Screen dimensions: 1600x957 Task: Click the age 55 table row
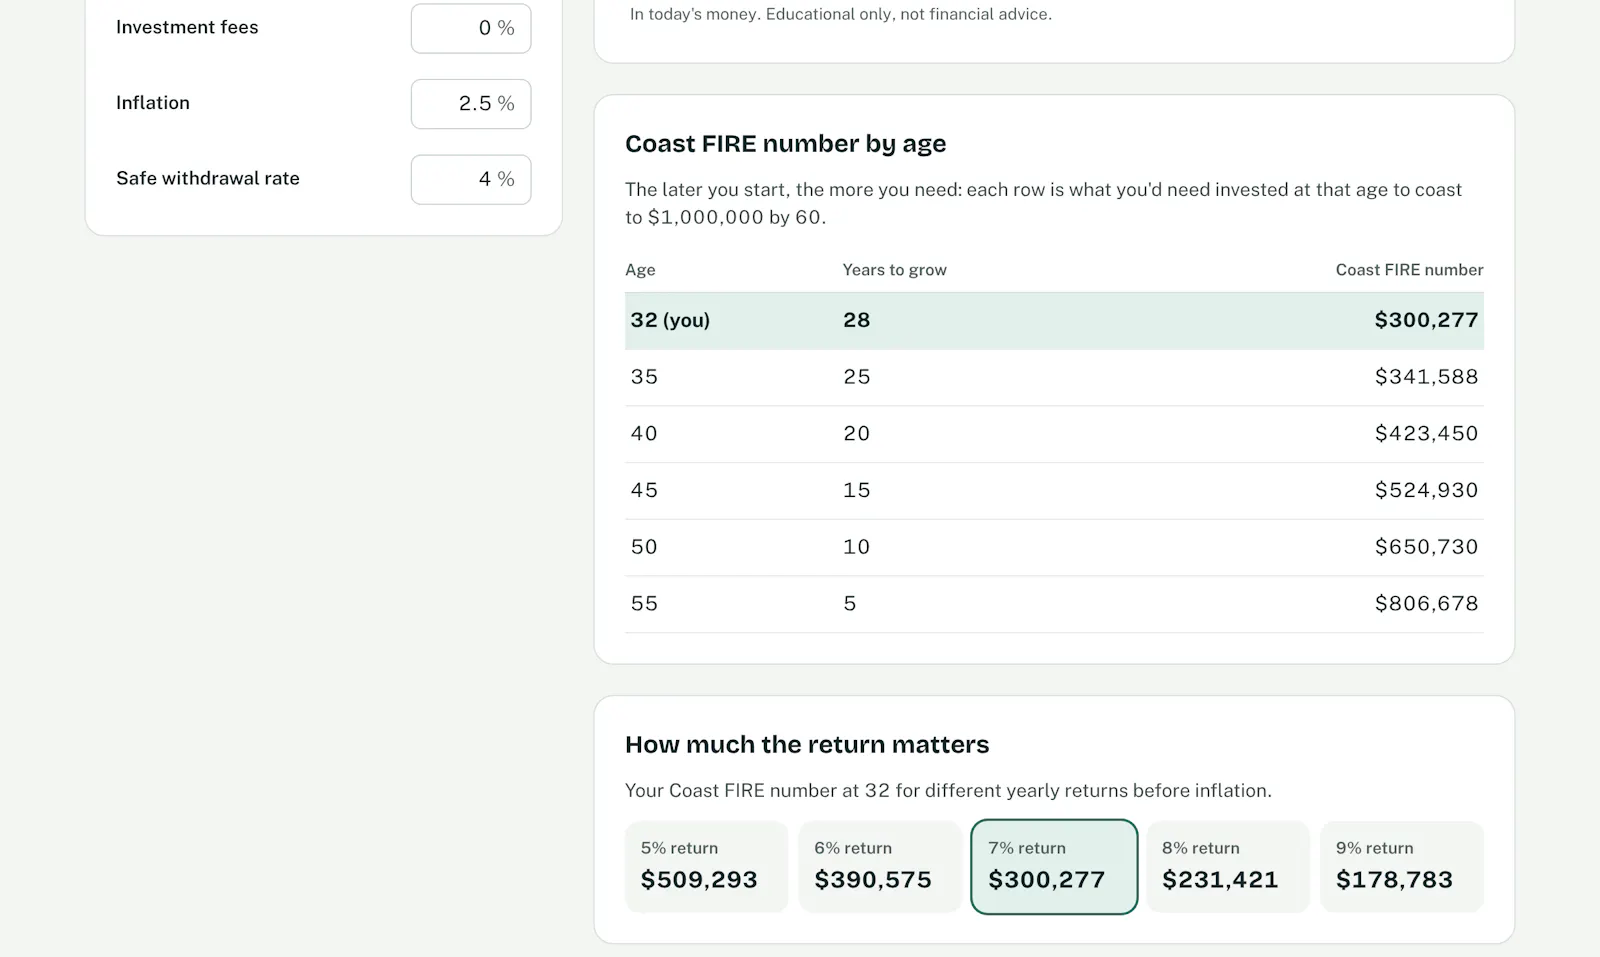(x=1054, y=604)
